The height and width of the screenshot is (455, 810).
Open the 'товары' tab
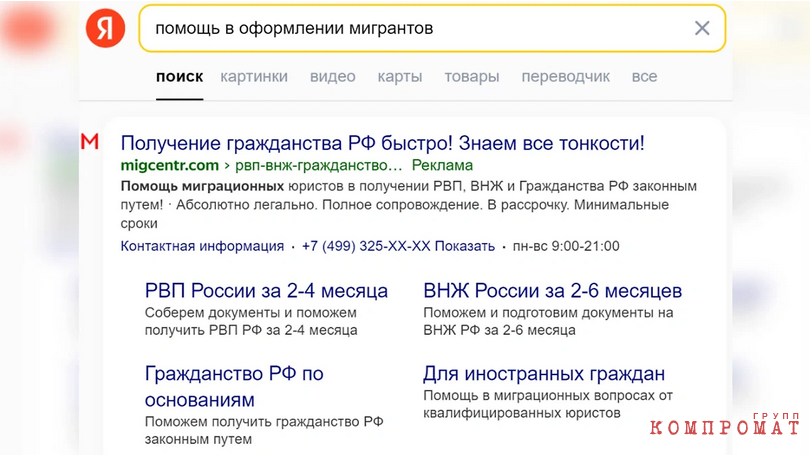pos(472,77)
